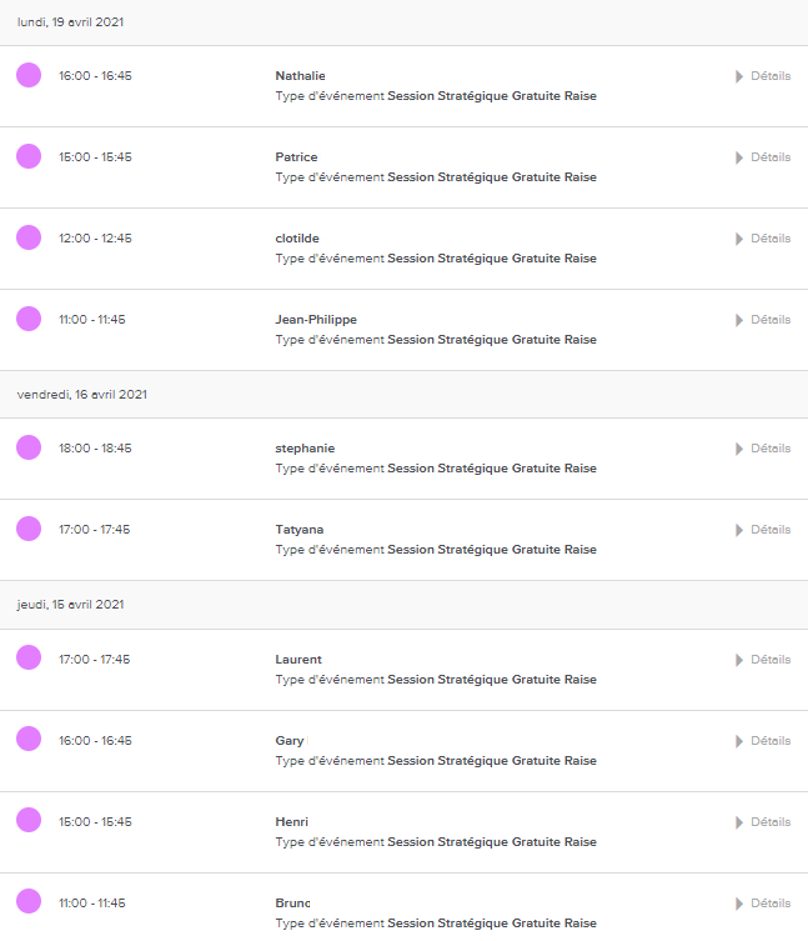Open Détails for Jean-Philippe's event
This screenshot has height=941, width=808.
pyautogui.click(x=763, y=319)
